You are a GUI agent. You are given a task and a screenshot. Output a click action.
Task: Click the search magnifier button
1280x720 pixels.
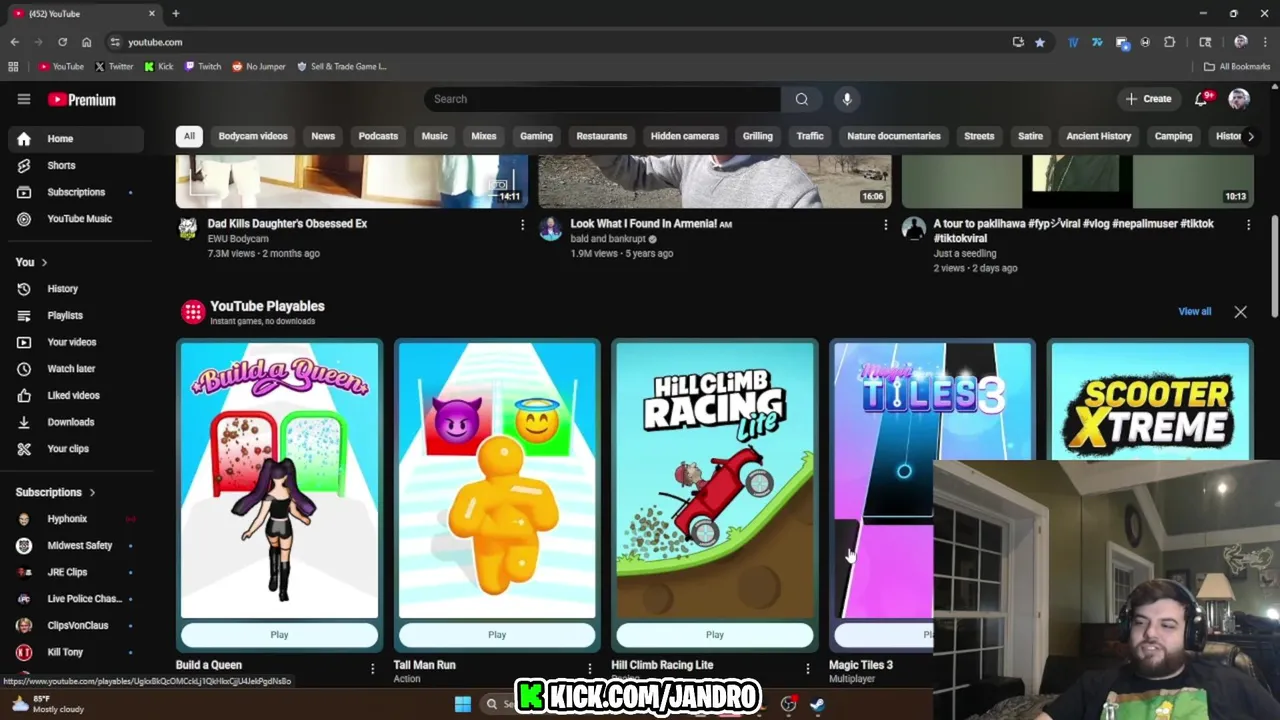(x=801, y=99)
